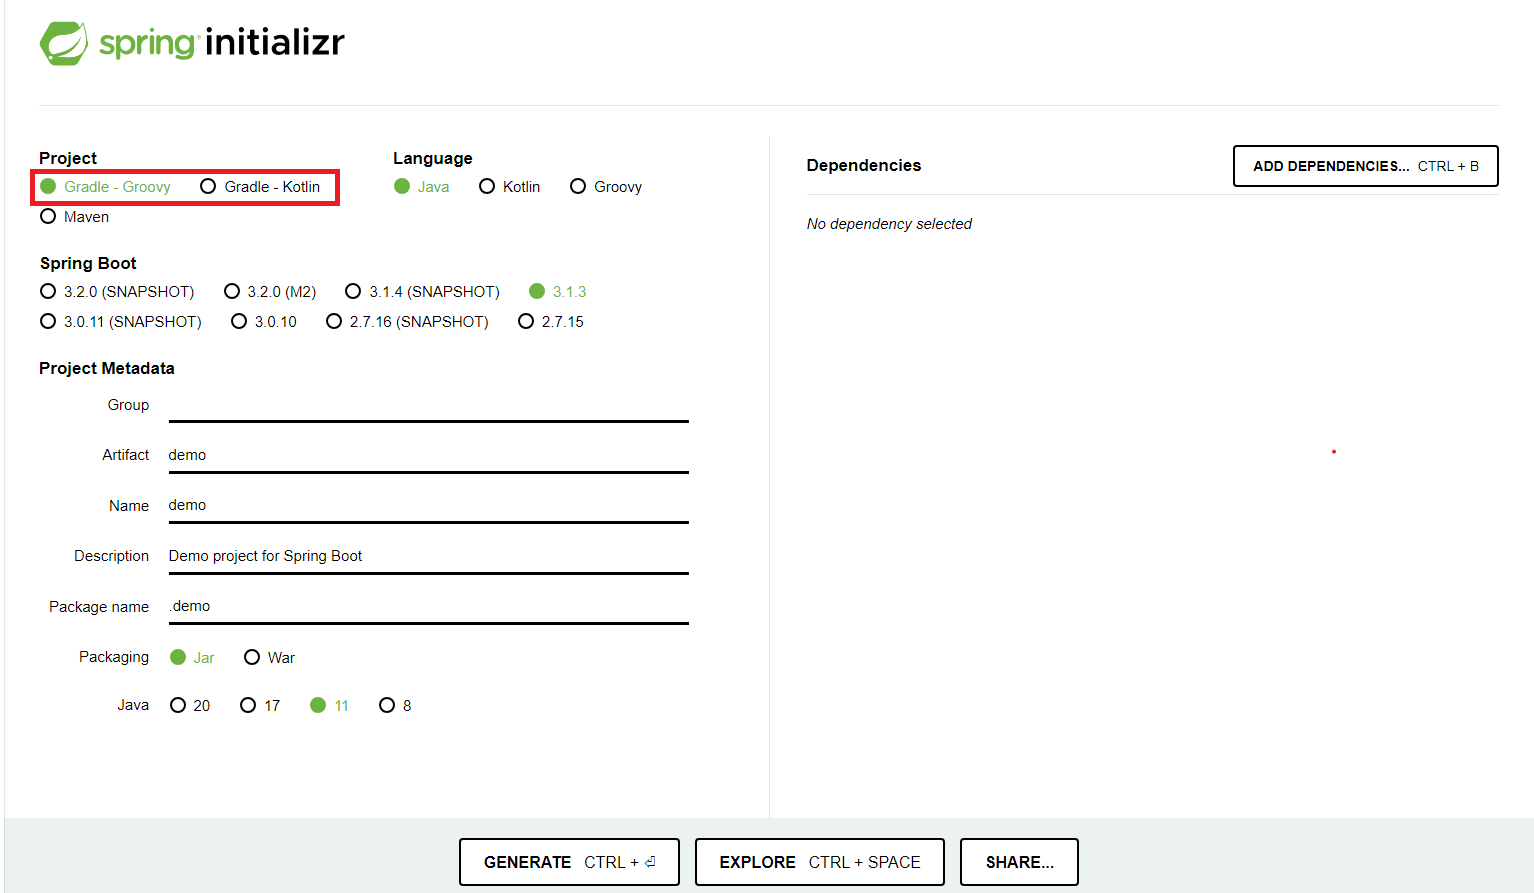
Task: Choose Java version 8
Action: (x=395, y=706)
